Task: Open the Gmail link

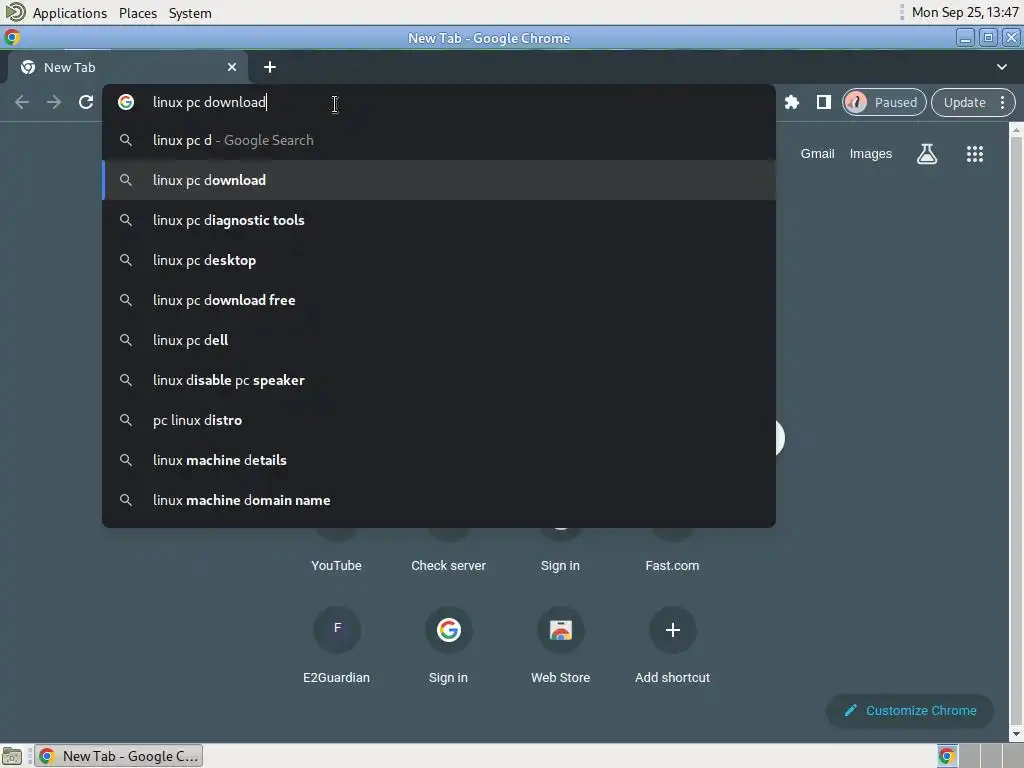Action: click(818, 154)
